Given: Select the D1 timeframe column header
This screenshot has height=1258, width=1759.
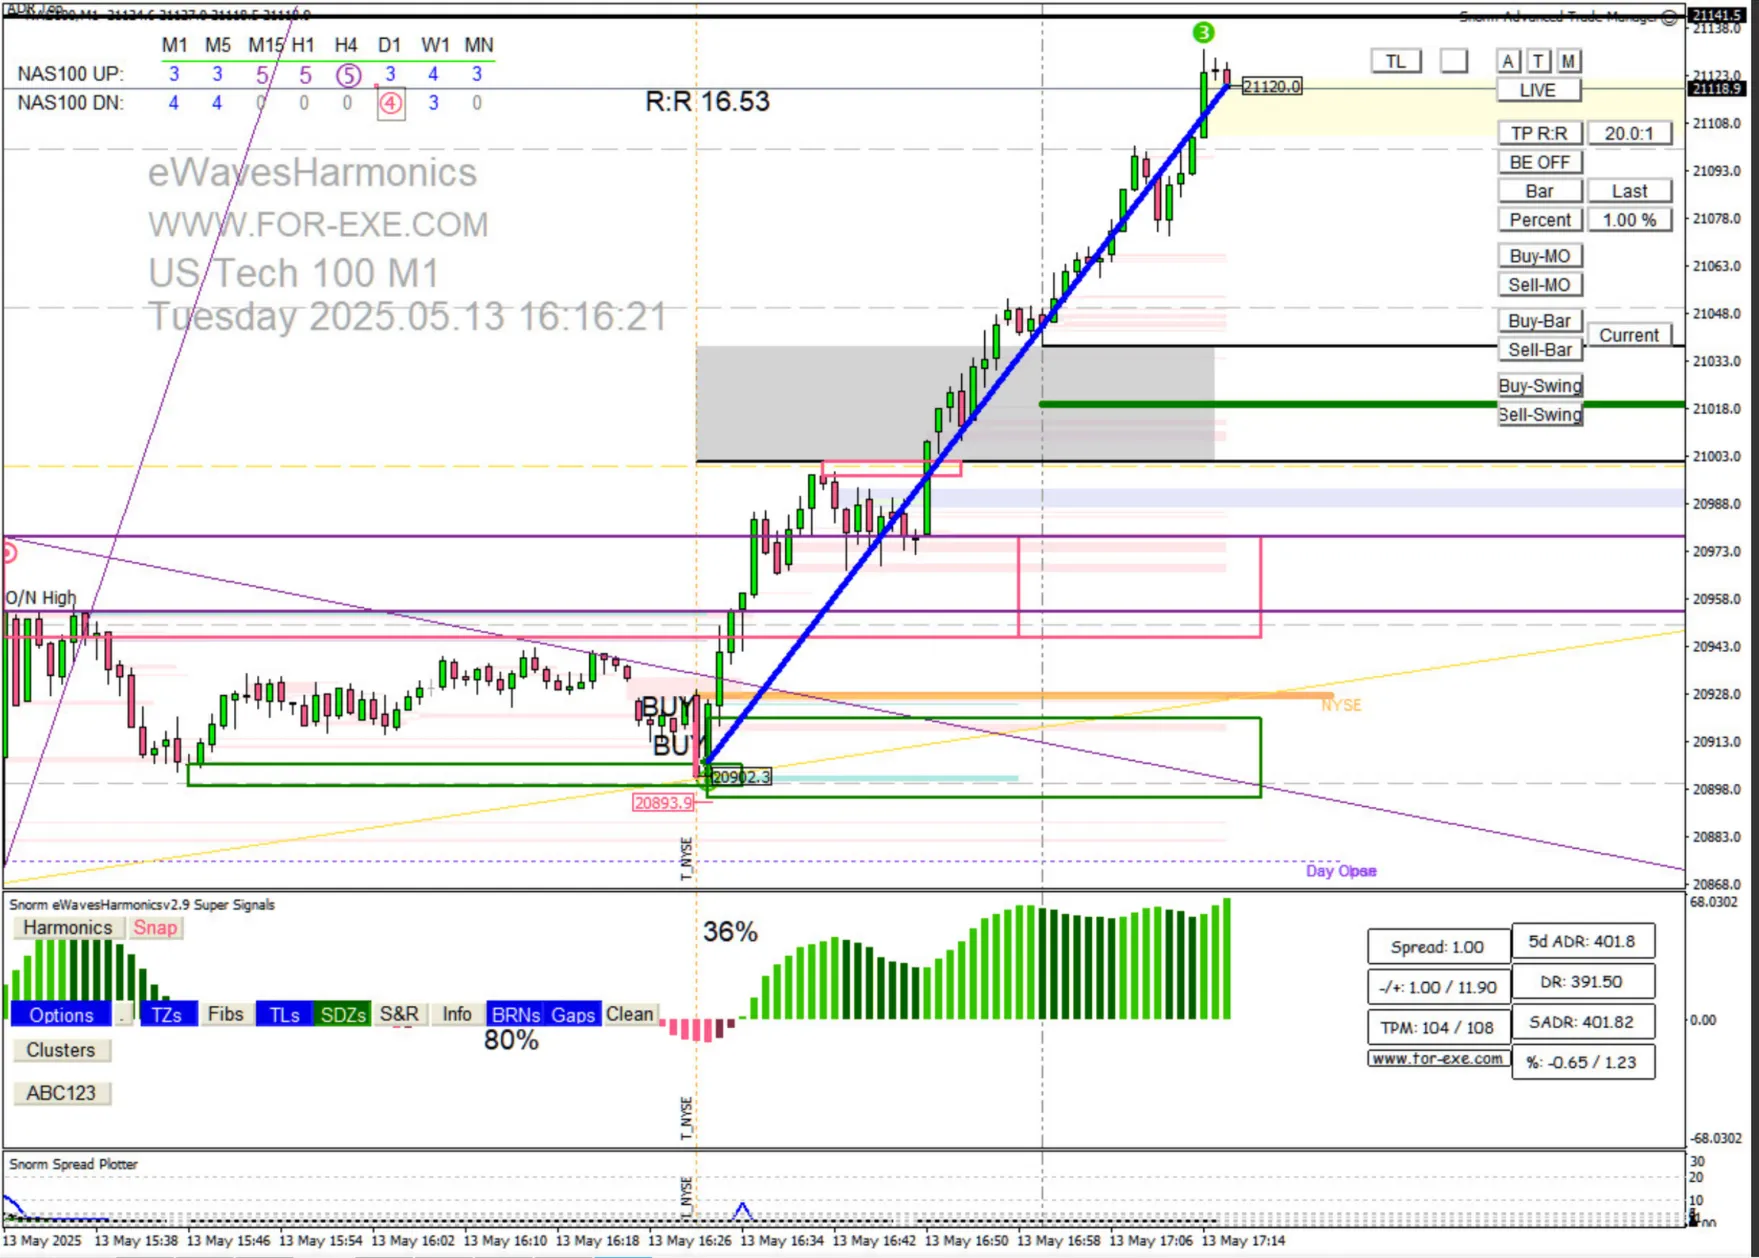Looking at the screenshot, I should [390, 45].
